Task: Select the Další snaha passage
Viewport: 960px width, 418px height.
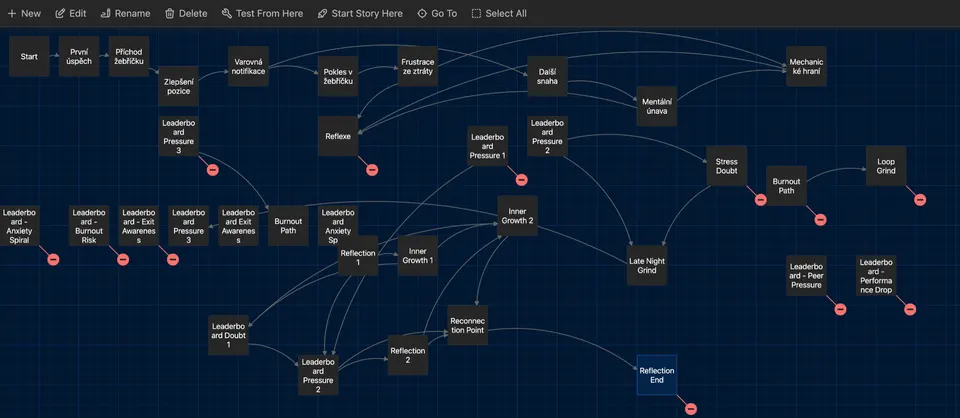Action: (547, 77)
